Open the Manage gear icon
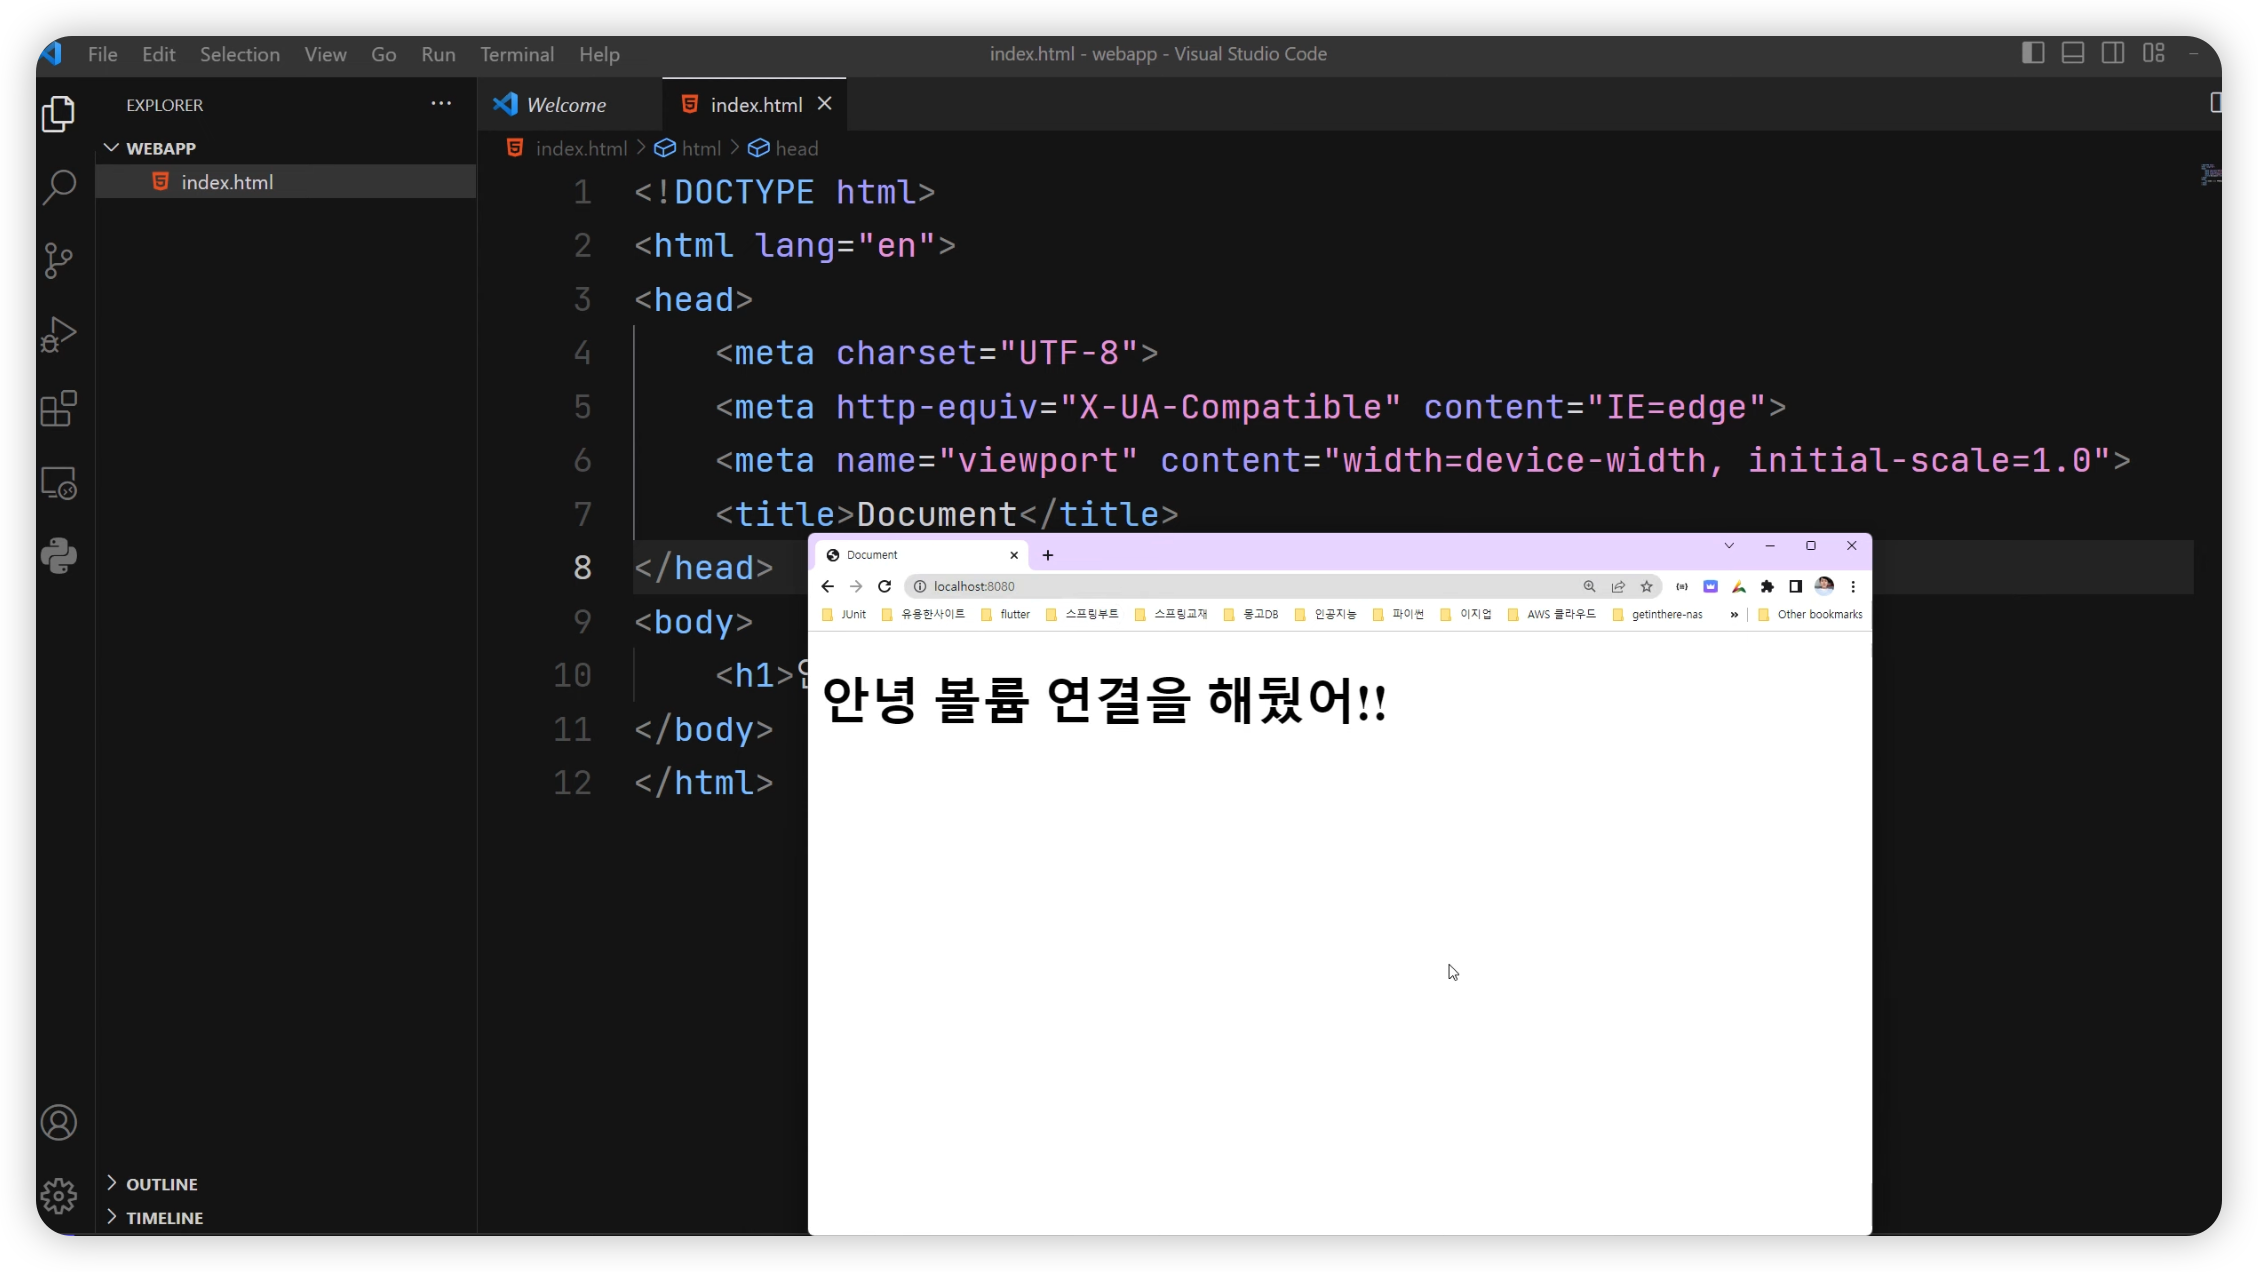 59,1196
